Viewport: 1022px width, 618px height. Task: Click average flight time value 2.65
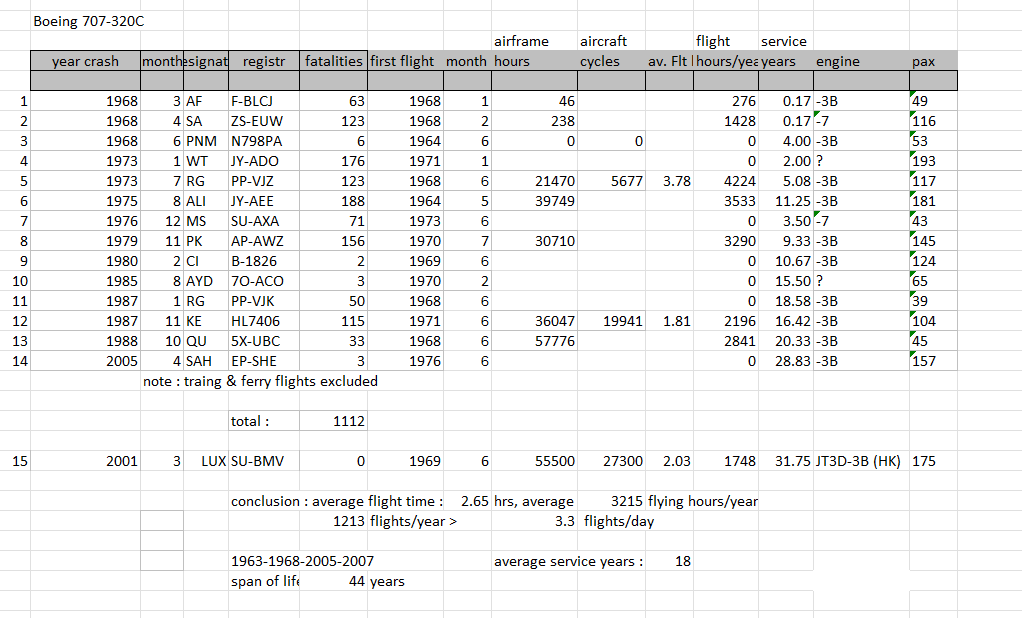click(467, 501)
